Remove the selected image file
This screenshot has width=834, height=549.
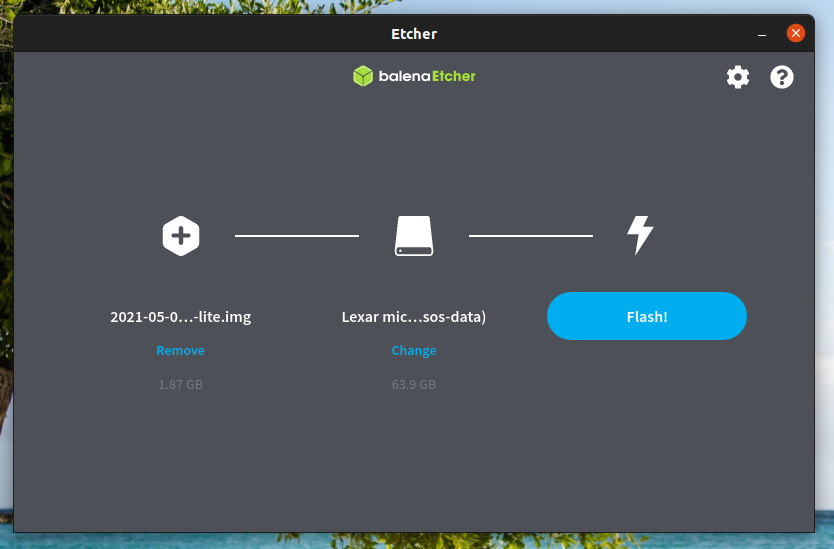tap(180, 351)
